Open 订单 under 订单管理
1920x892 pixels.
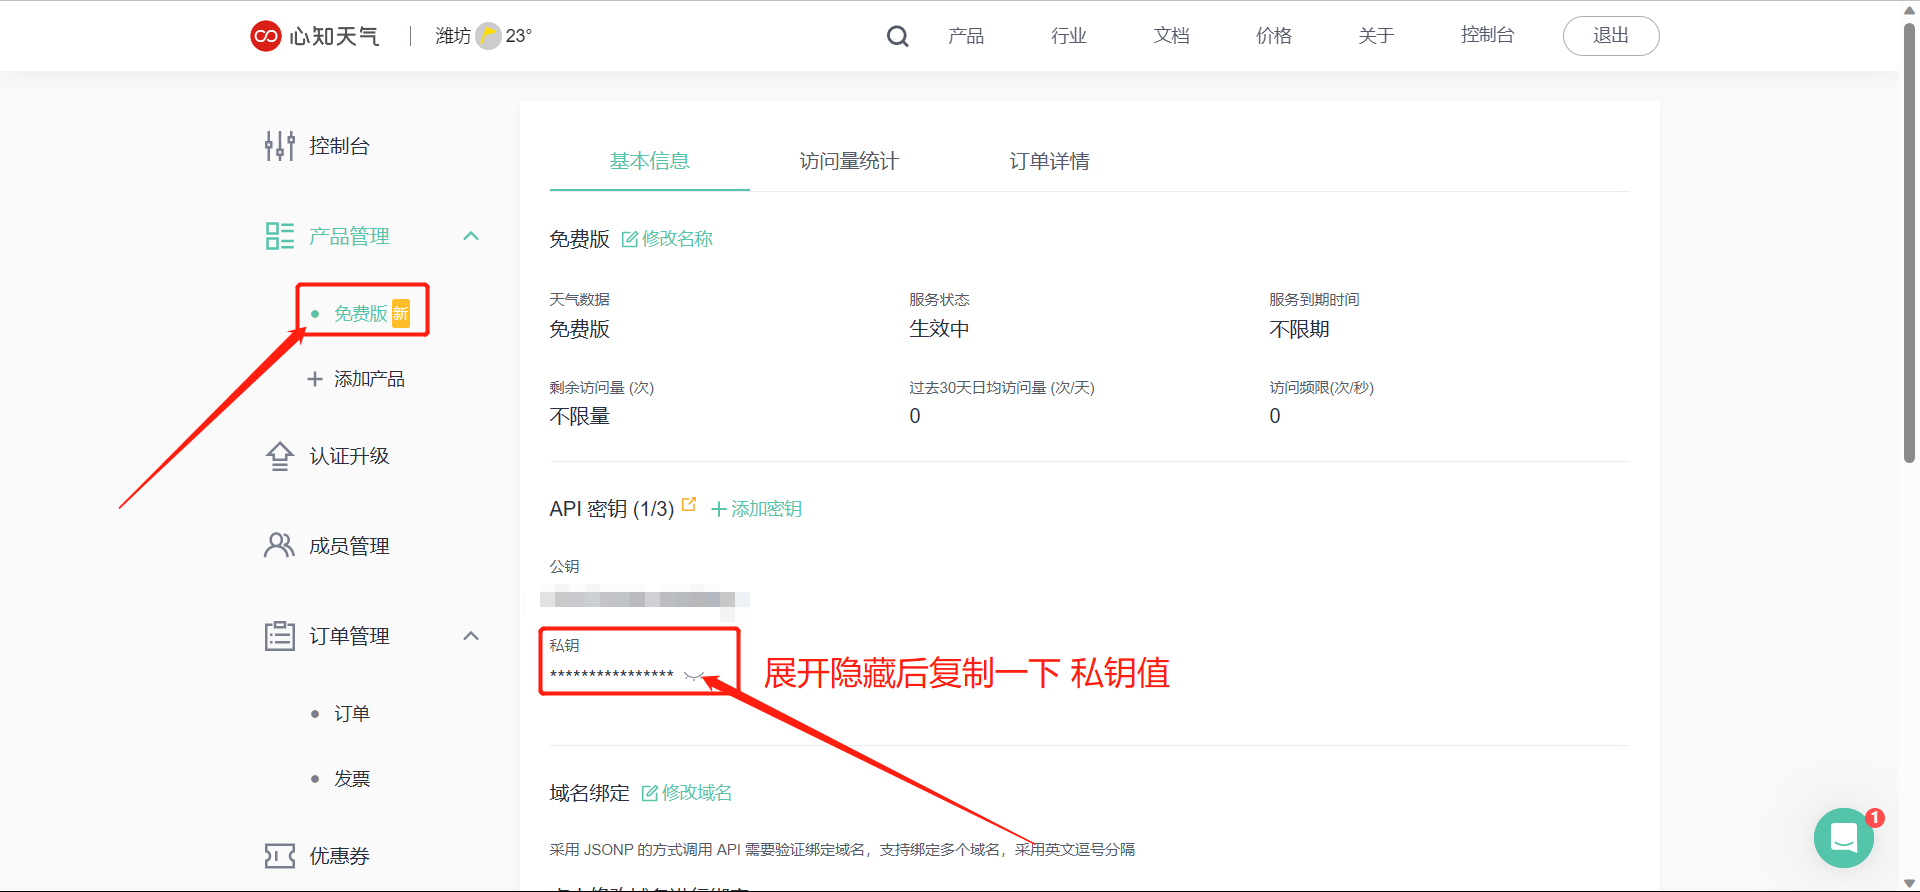click(352, 714)
